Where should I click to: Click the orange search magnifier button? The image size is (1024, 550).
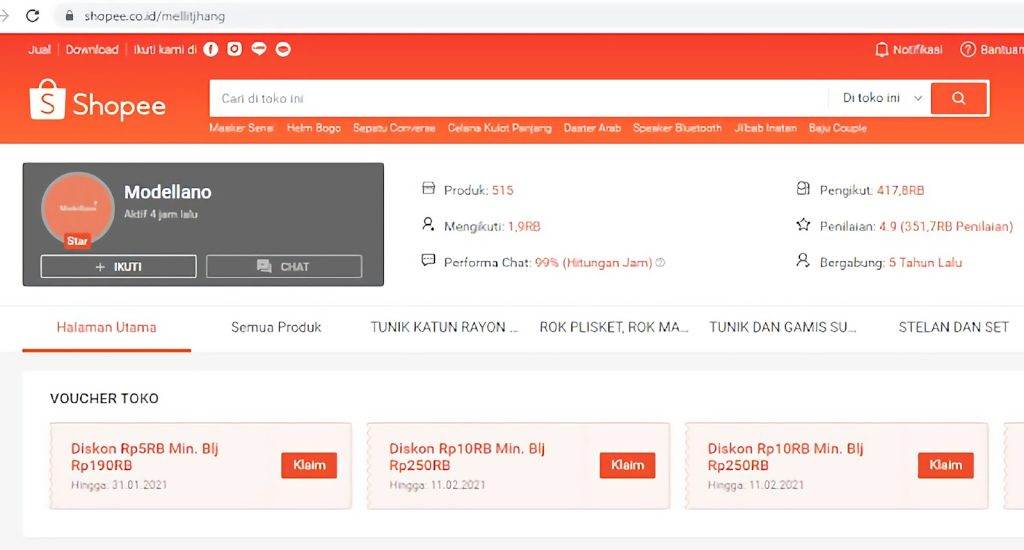[959, 98]
